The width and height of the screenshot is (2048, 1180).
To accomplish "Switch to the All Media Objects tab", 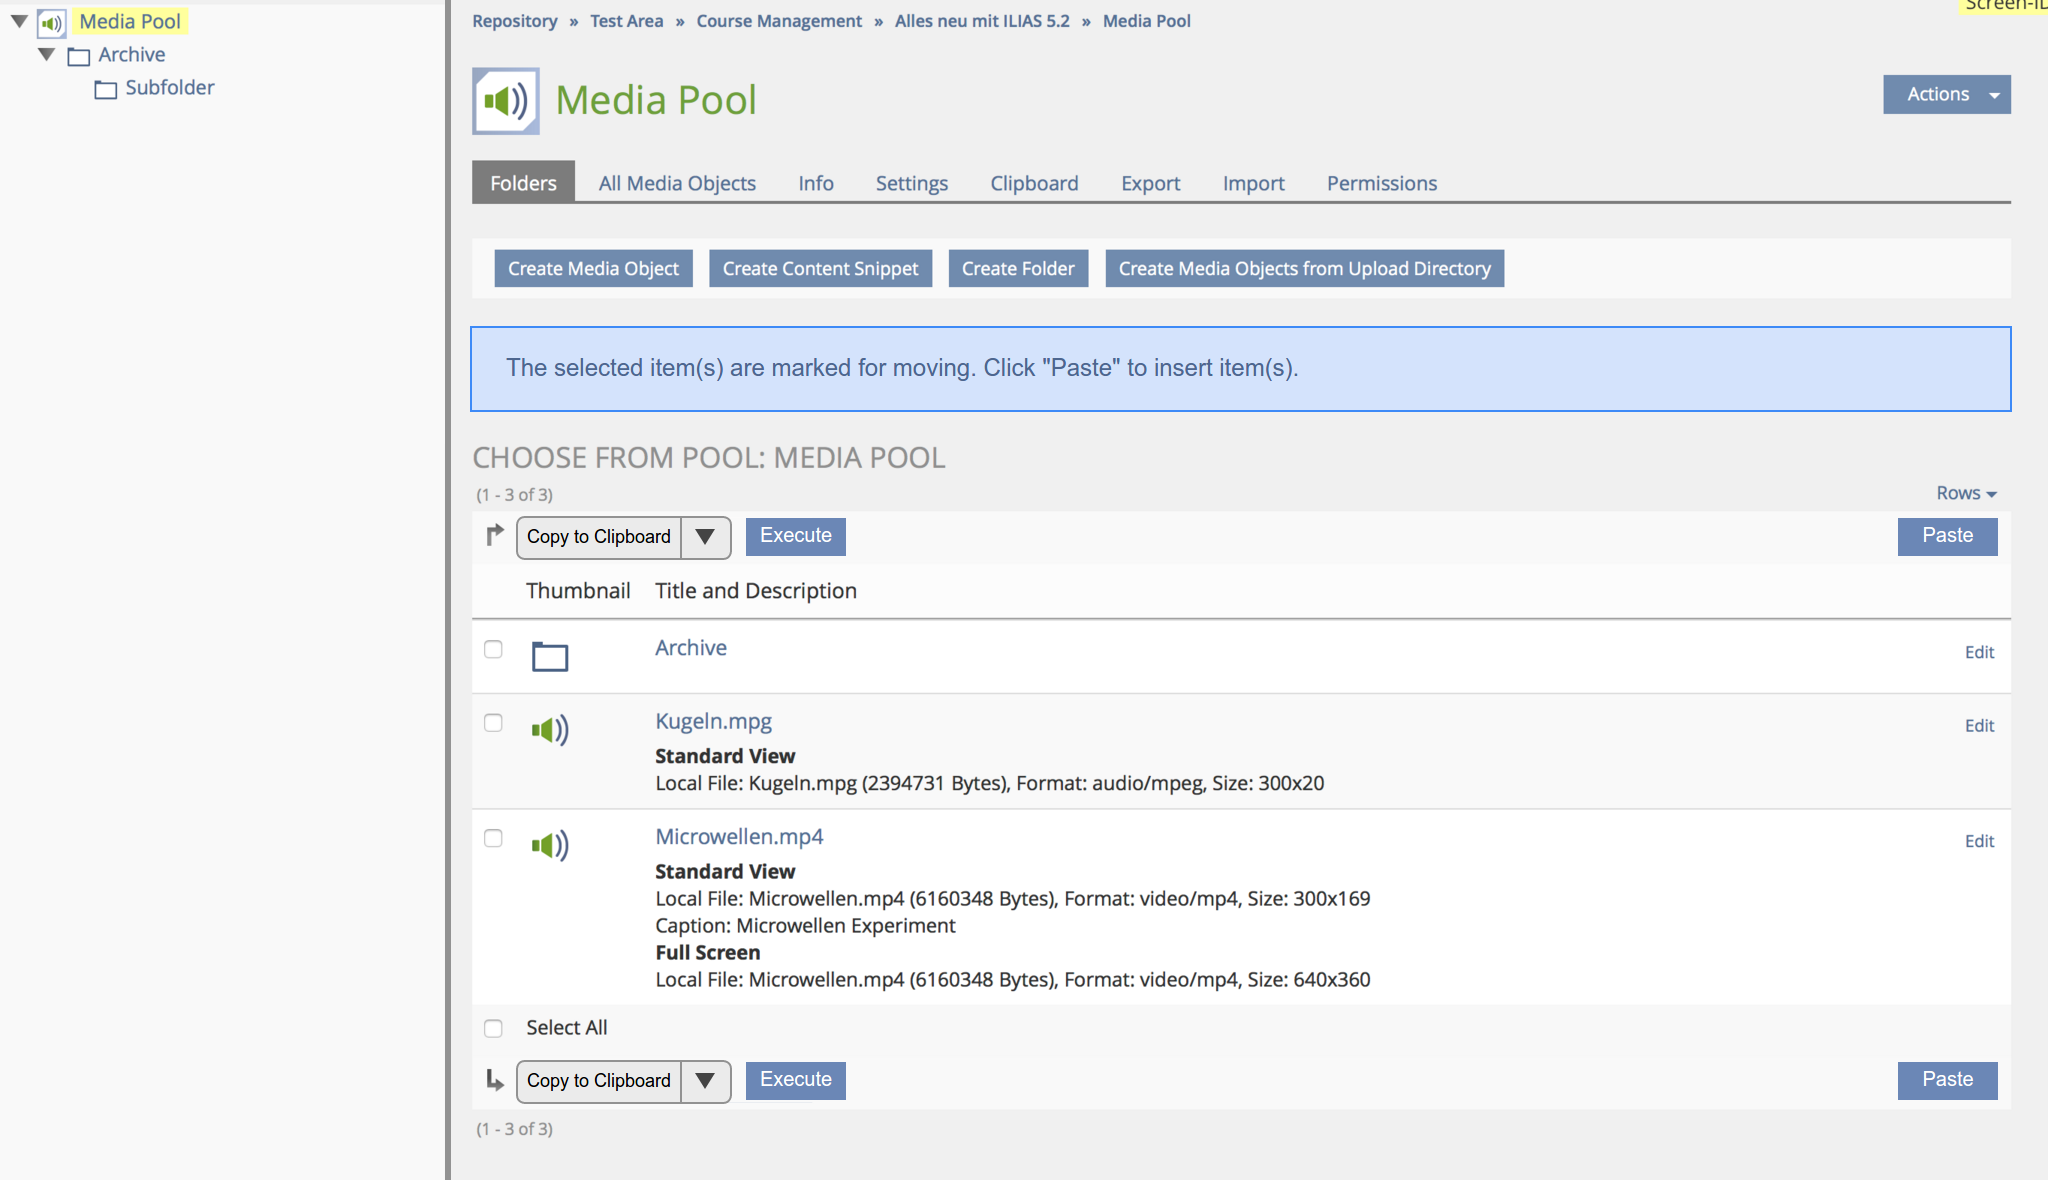I will point(677,183).
